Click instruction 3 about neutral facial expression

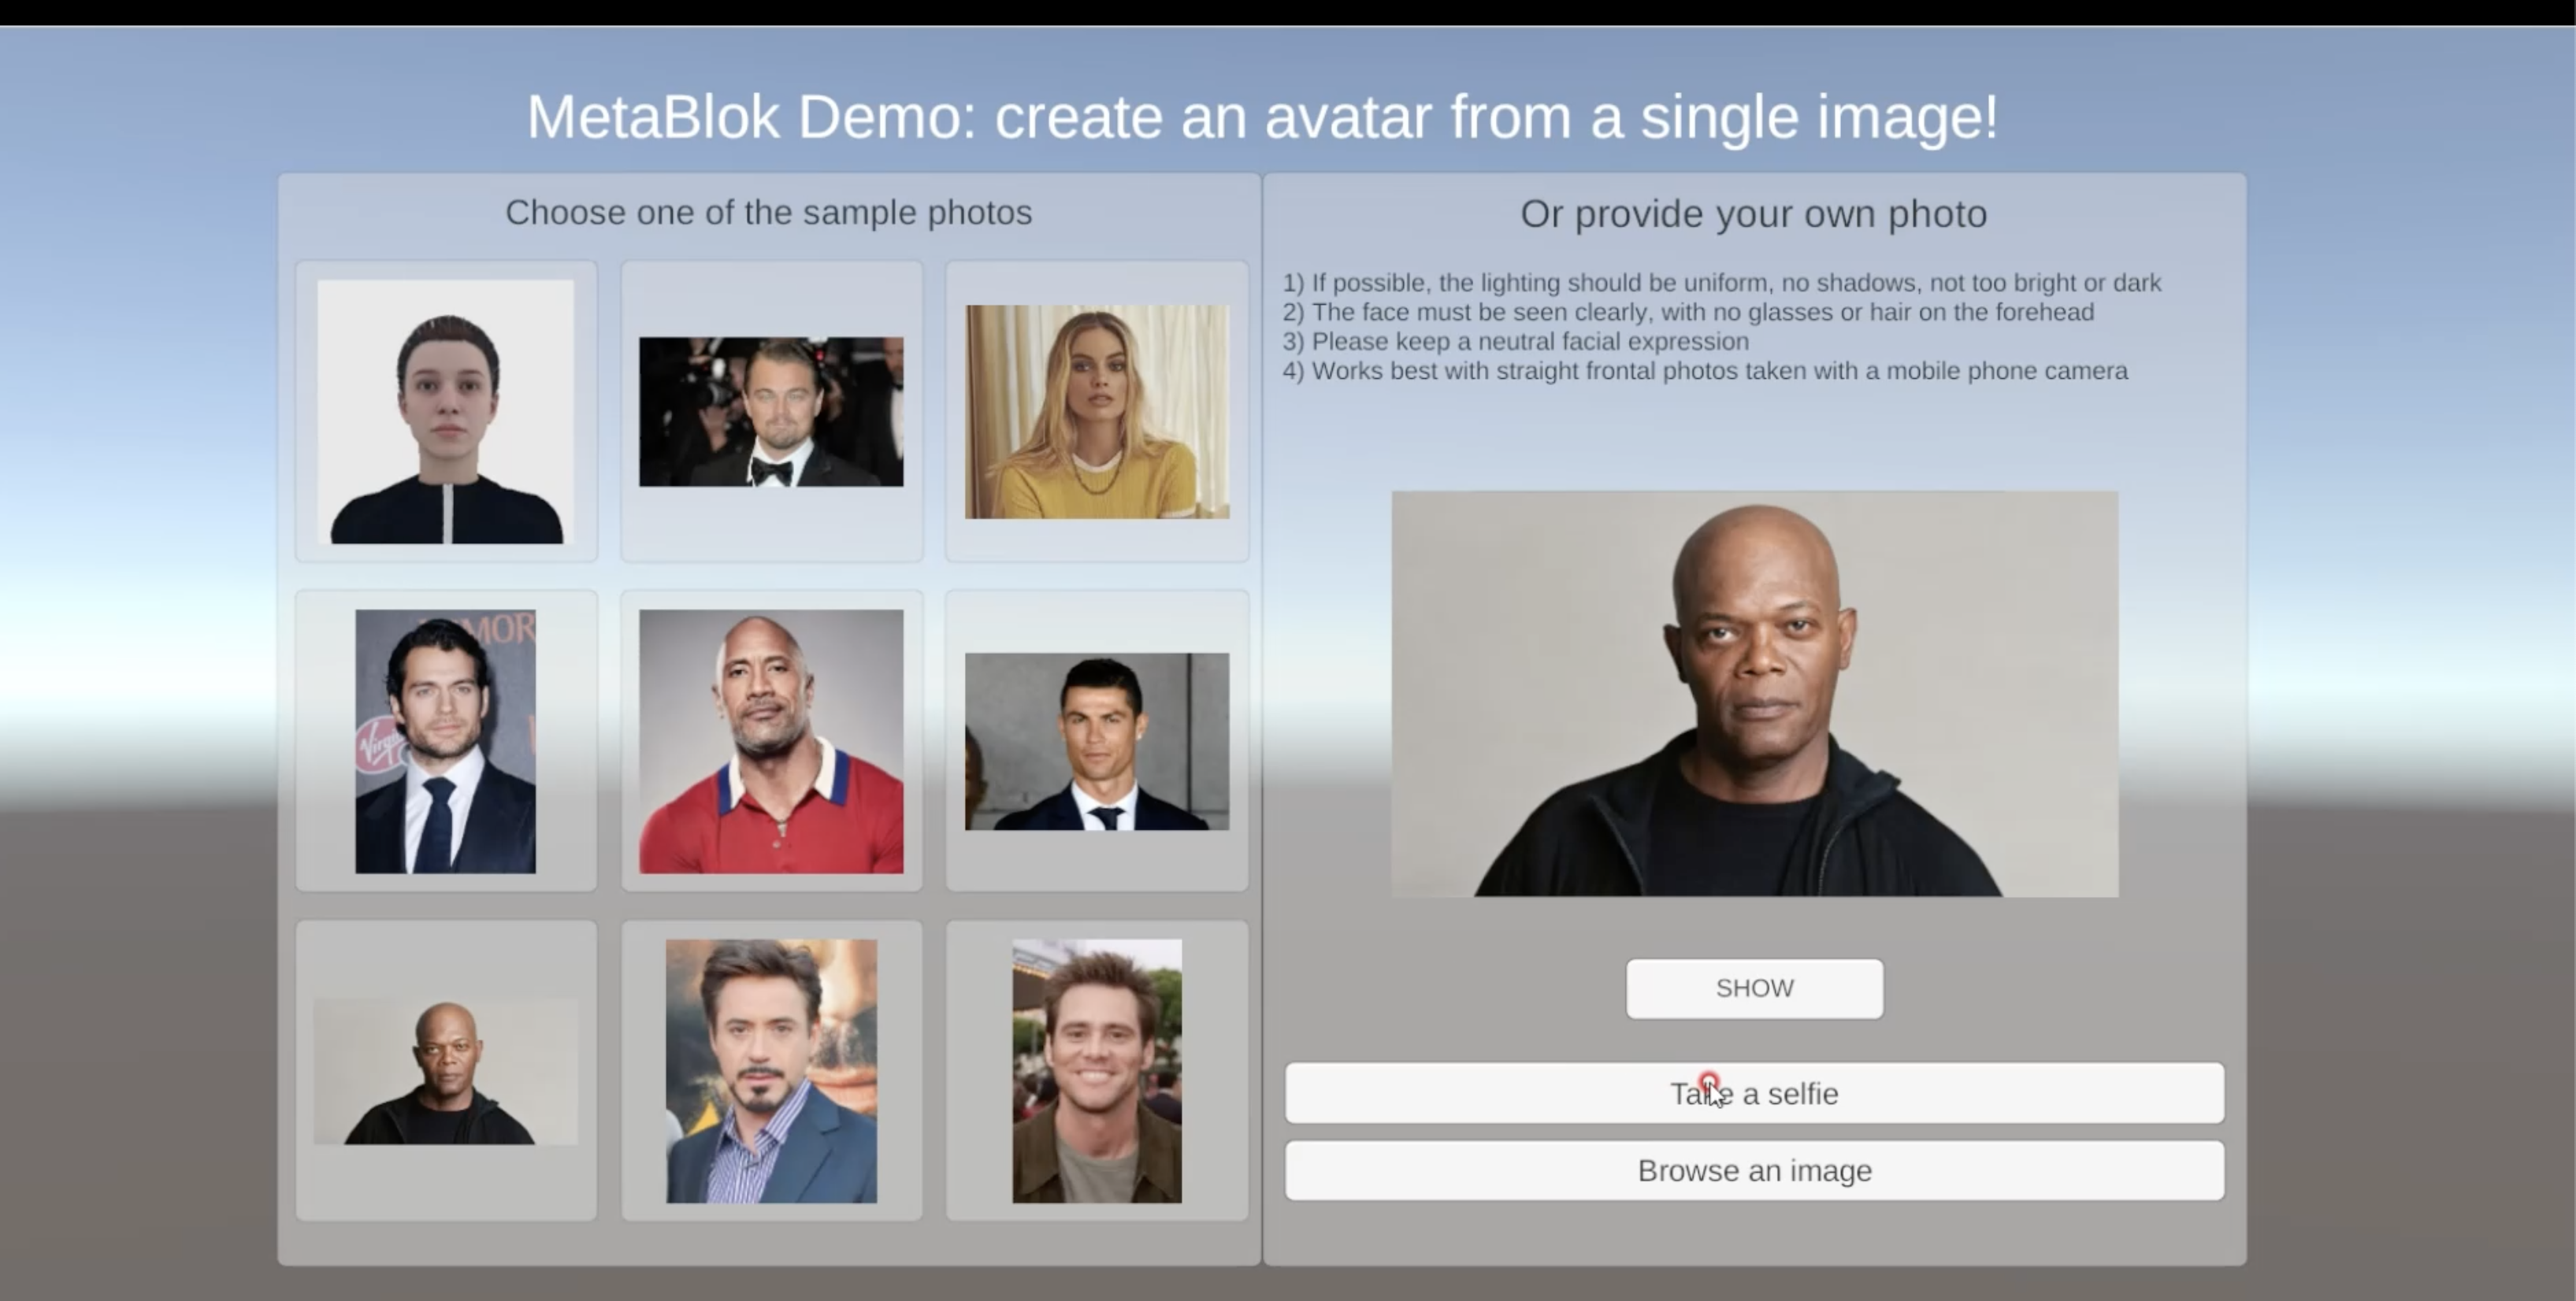click(1514, 341)
